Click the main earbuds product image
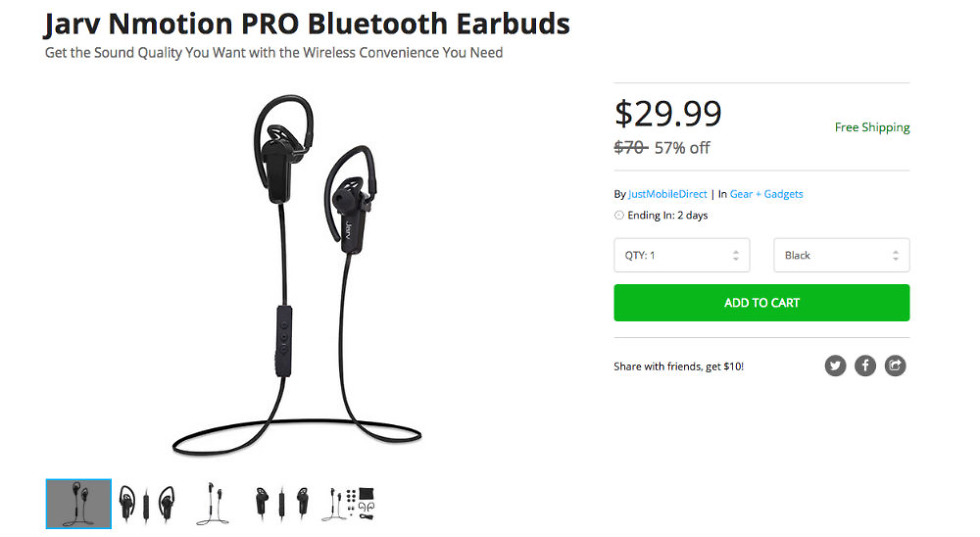The height and width of the screenshot is (537, 980). [x=297, y=275]
